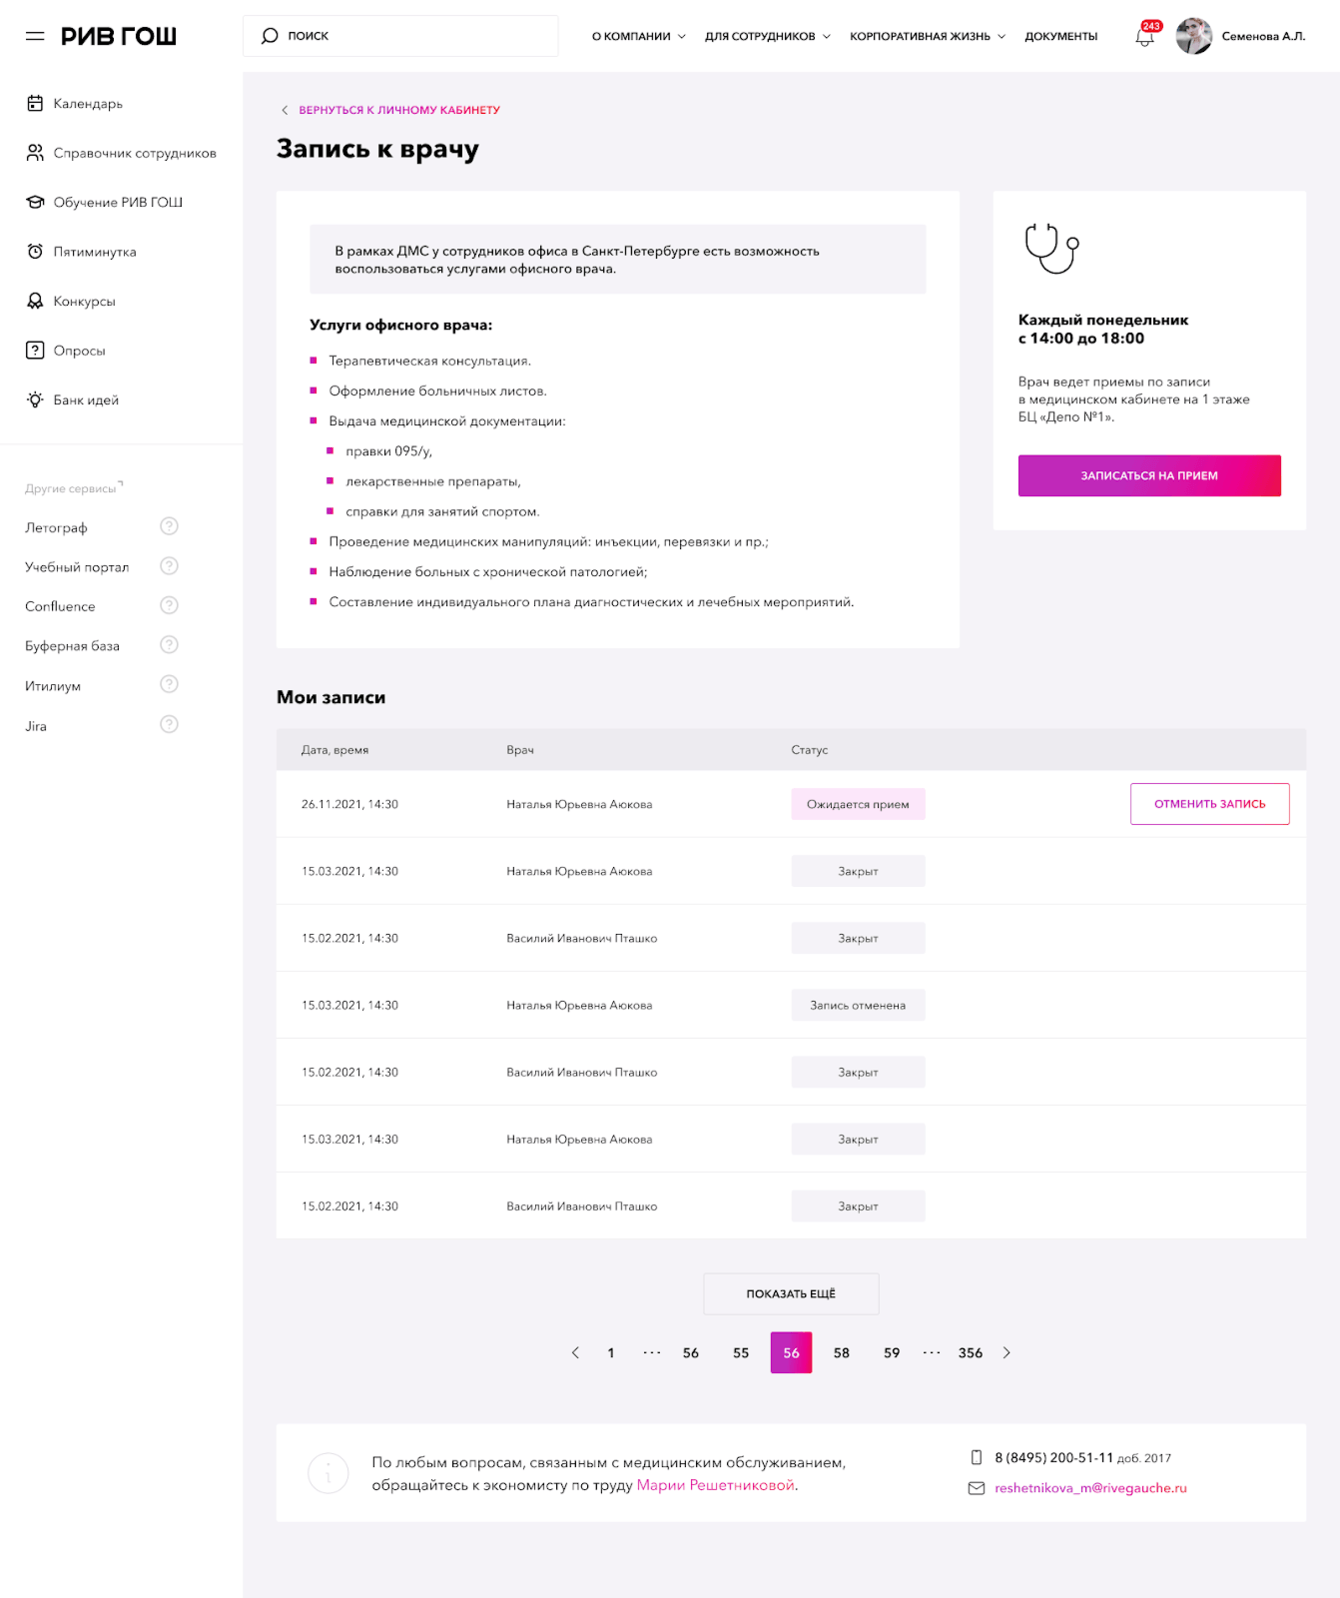Go to Обучение РИВ ГОШ section
Screen dimensions: 1340x1598
tap(117, 202)
